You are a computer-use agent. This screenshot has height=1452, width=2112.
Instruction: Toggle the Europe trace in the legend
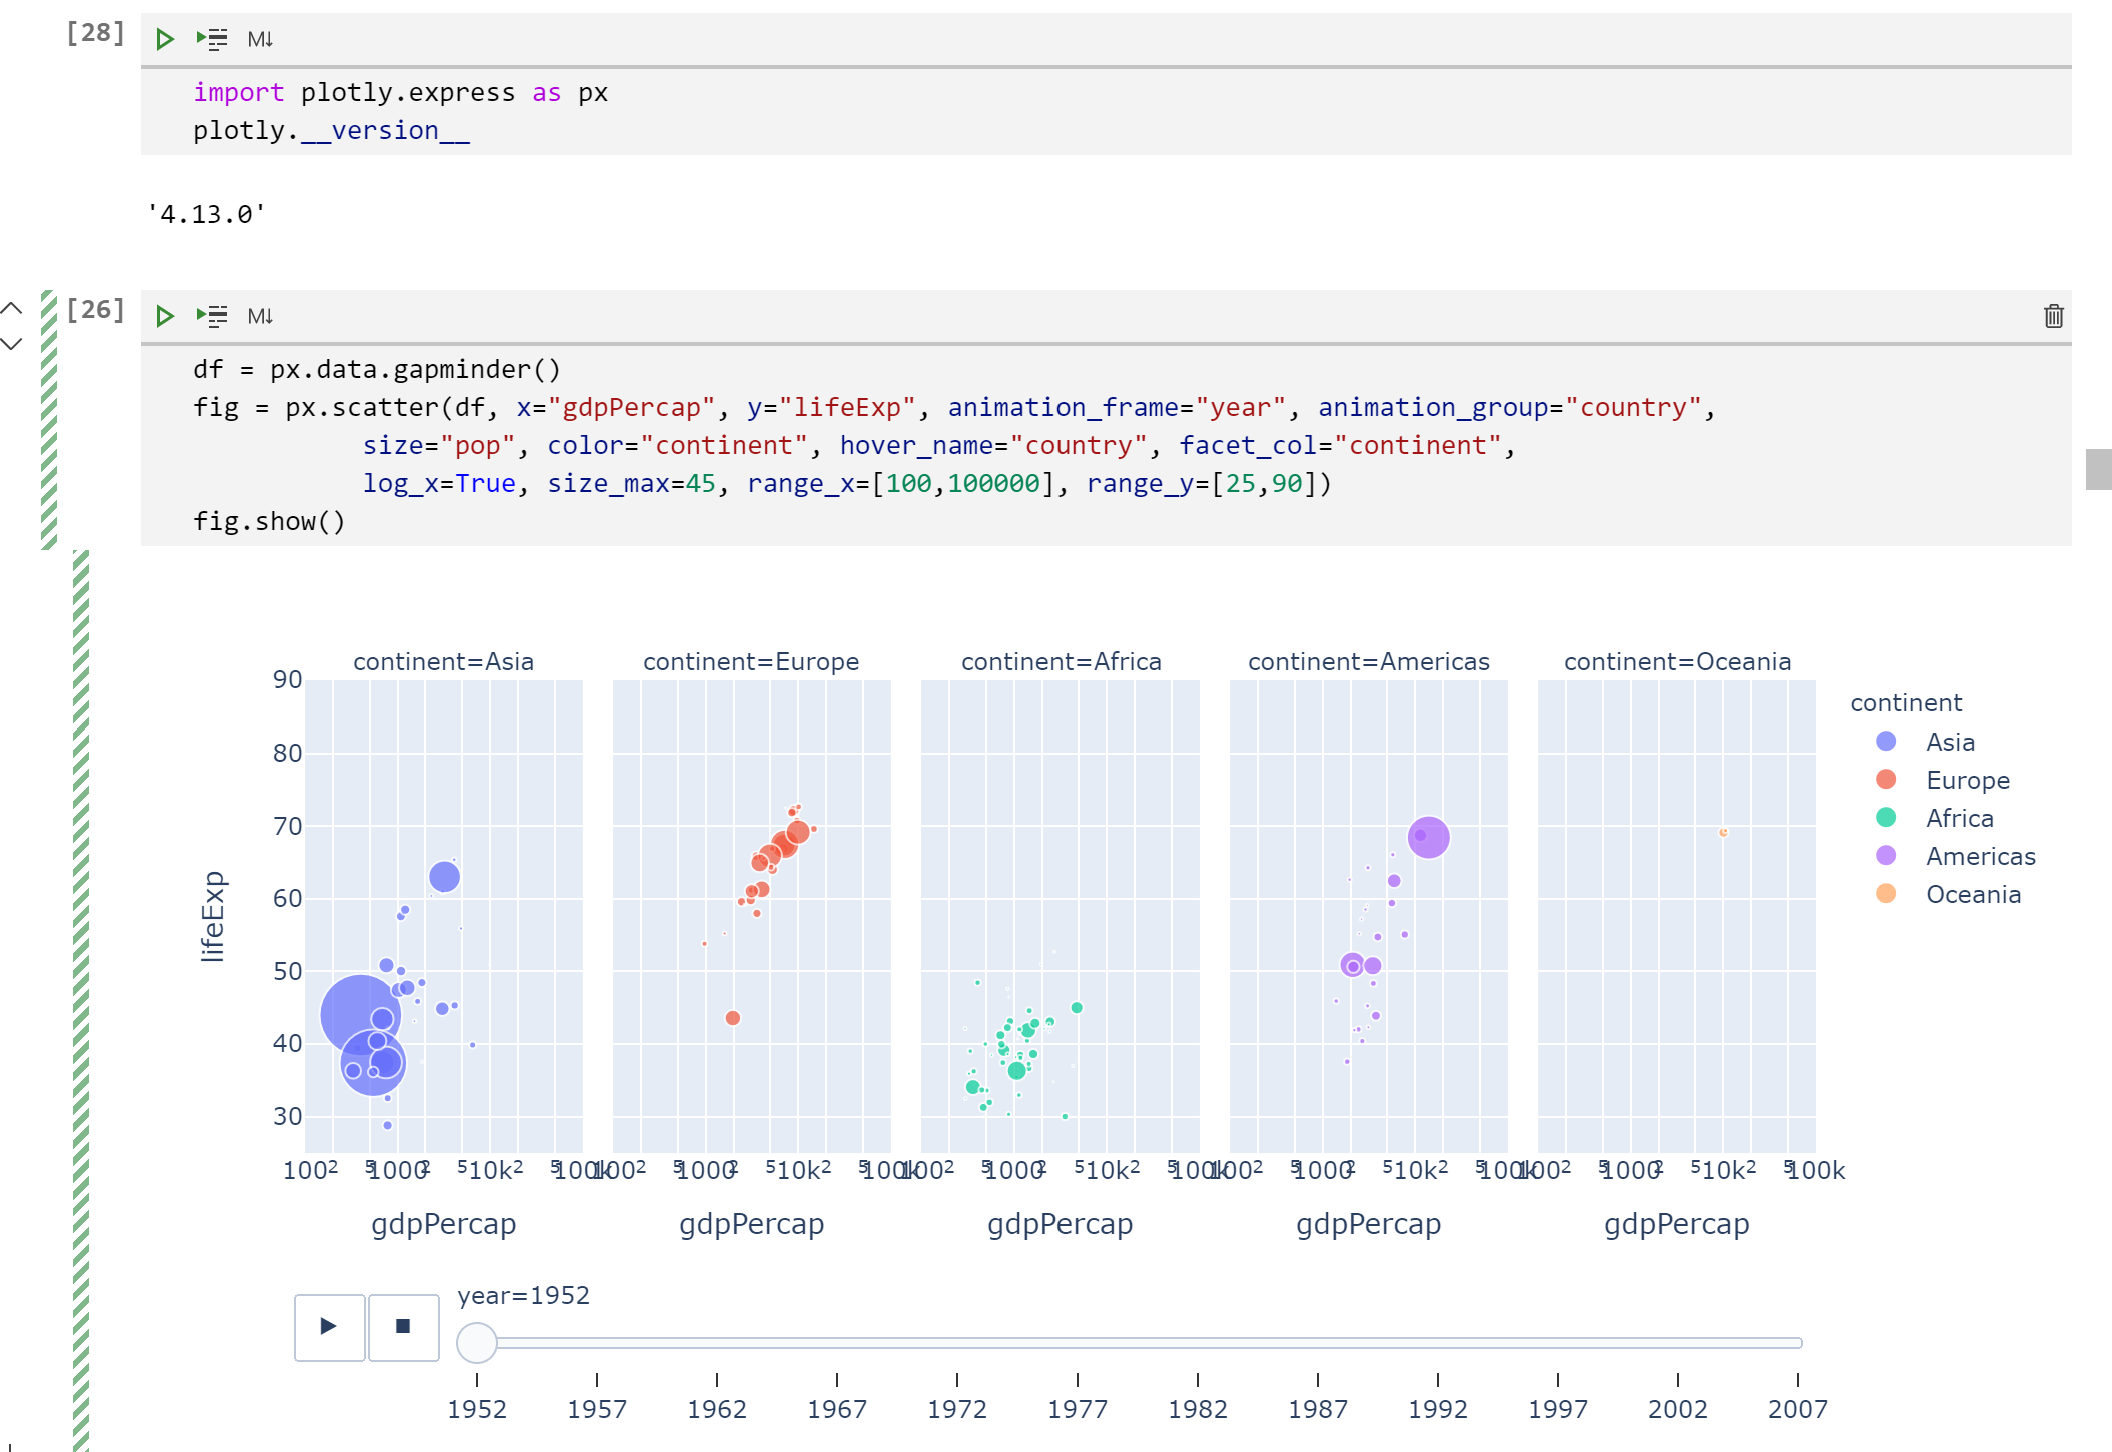(x=1965, y=780)
